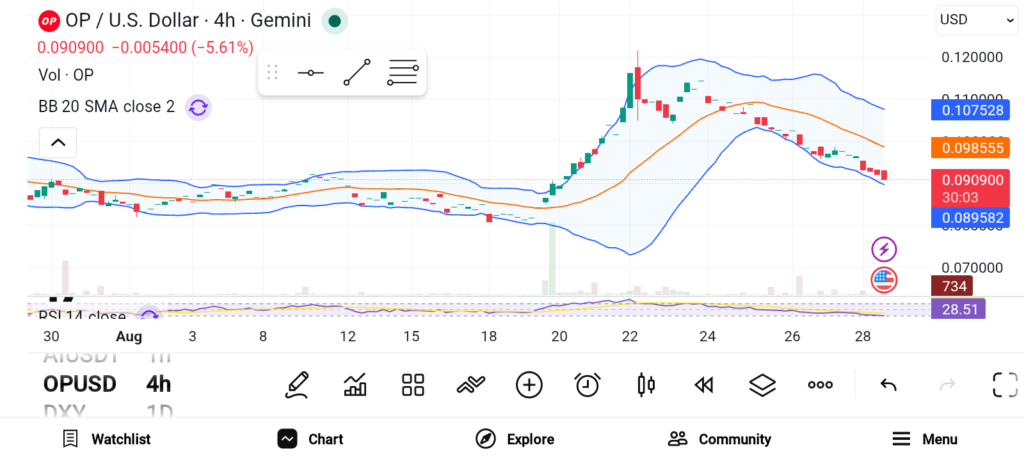Click the -0.005400 (−5.61%) price change
This screenshot has width=1024, height=461.
point(182,48)
